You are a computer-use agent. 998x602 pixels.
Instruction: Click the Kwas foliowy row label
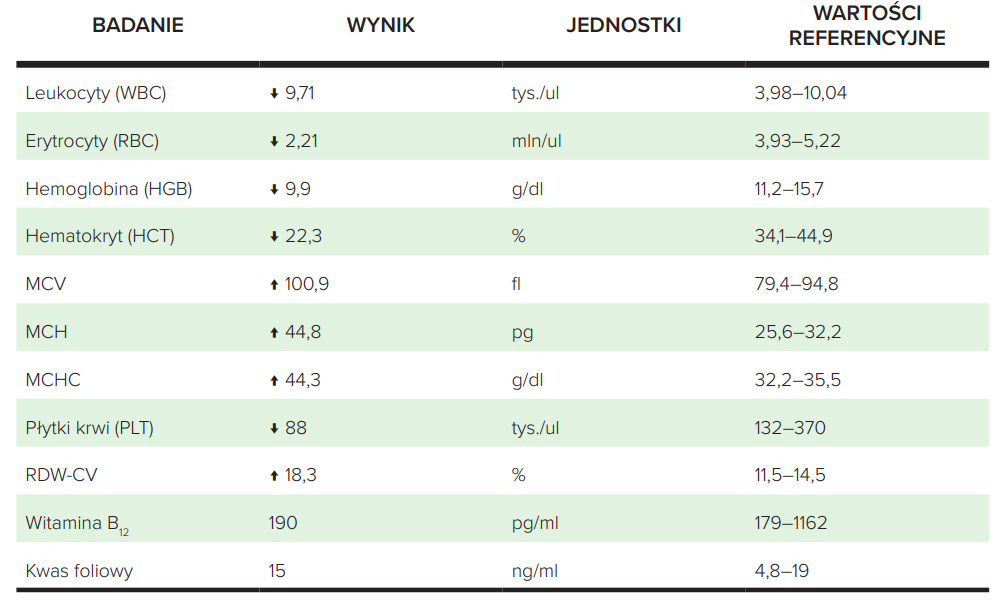click(79, 571)
